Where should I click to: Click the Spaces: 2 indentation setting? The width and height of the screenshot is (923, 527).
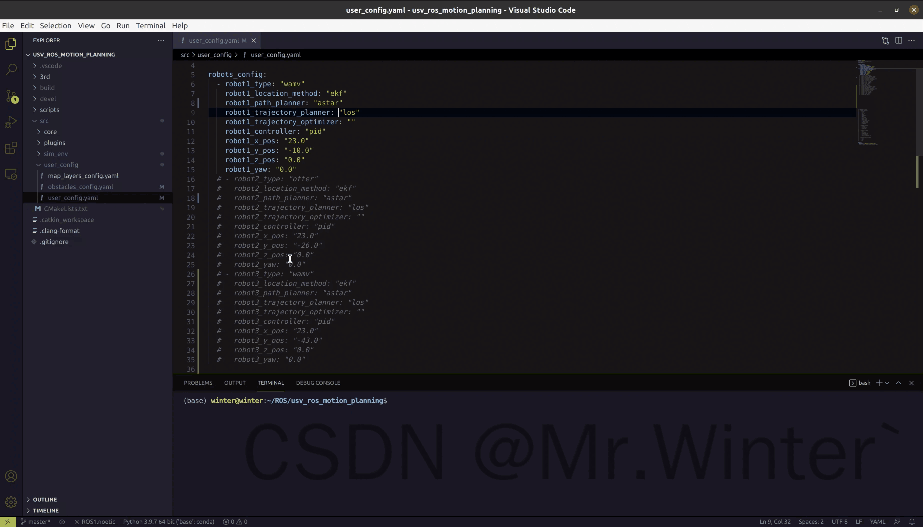click(811, 522)
